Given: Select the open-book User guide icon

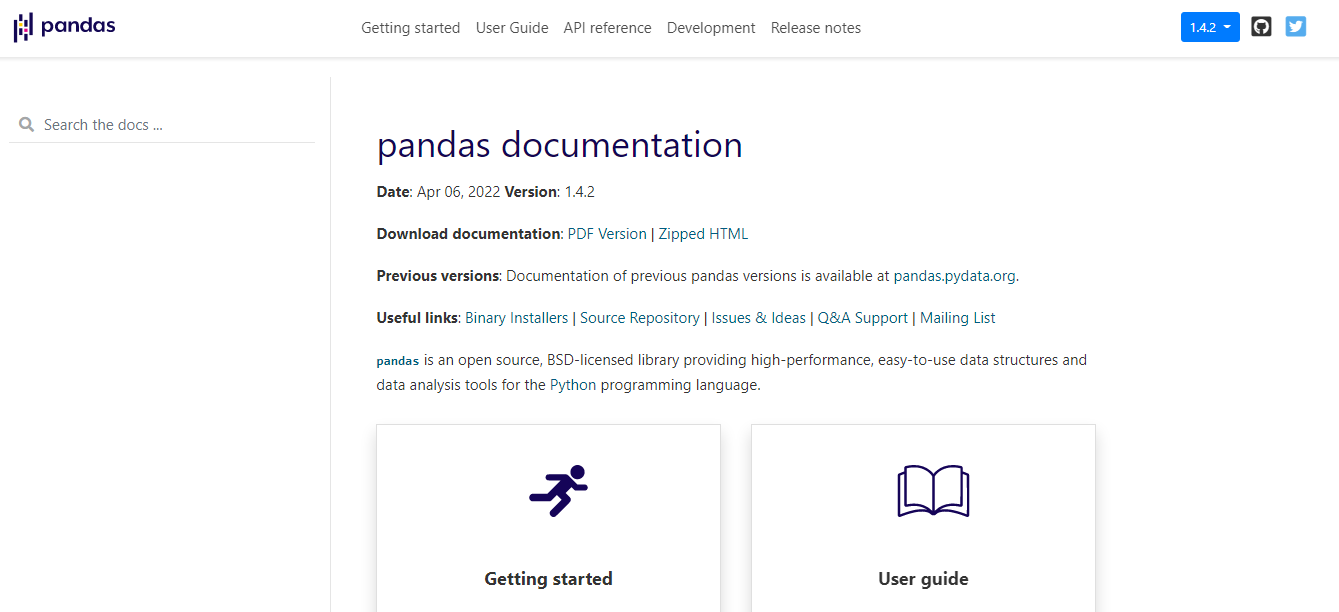Looking at the screenshot, I should coord(932,491).
